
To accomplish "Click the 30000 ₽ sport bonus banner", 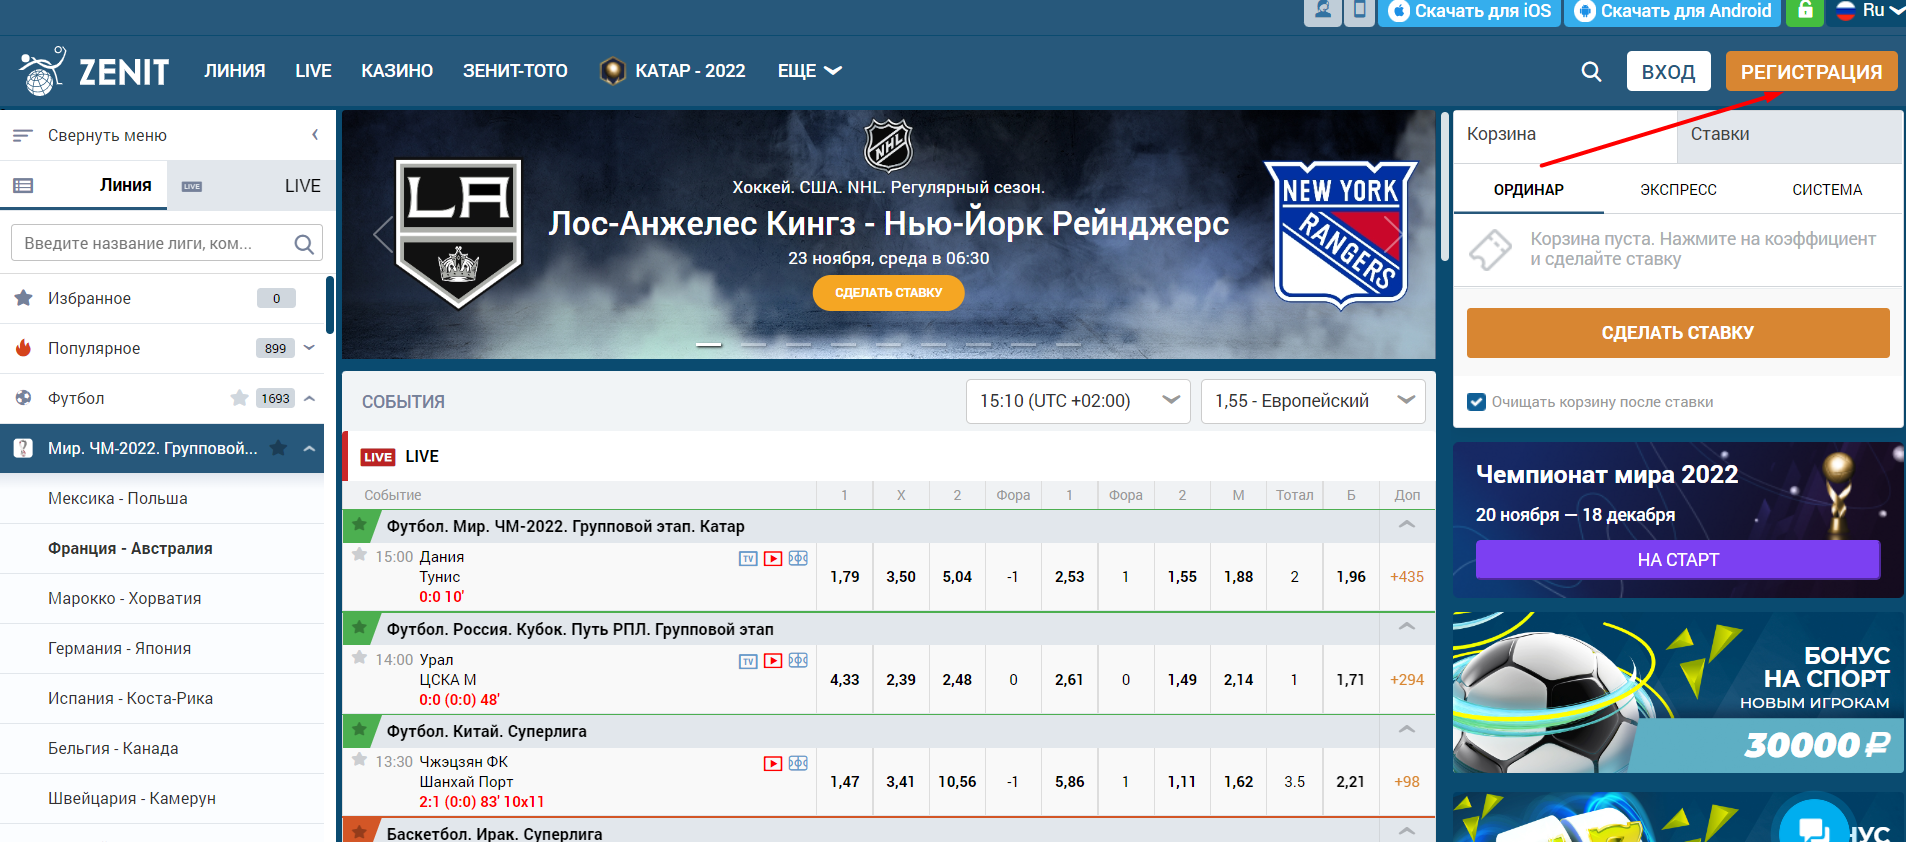I will (x=1677, y=693).
